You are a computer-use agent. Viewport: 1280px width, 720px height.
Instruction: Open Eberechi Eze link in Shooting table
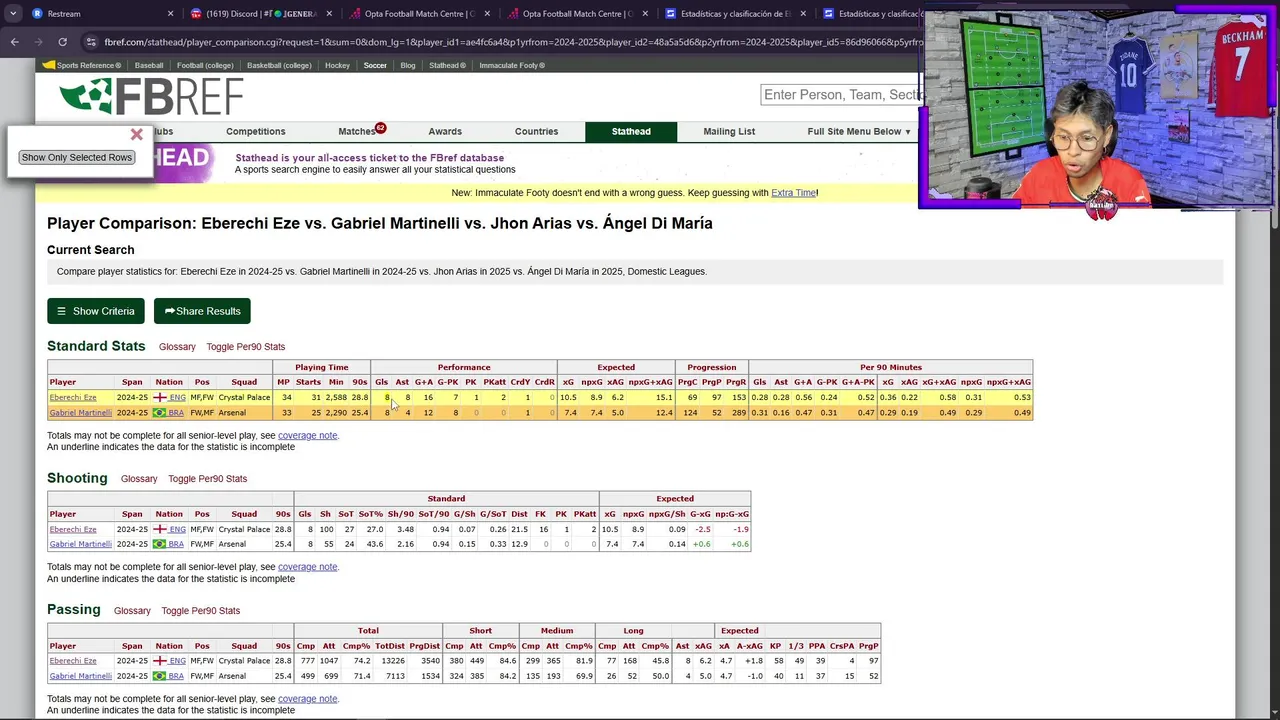pyautogui.click(x=73, y=529)
